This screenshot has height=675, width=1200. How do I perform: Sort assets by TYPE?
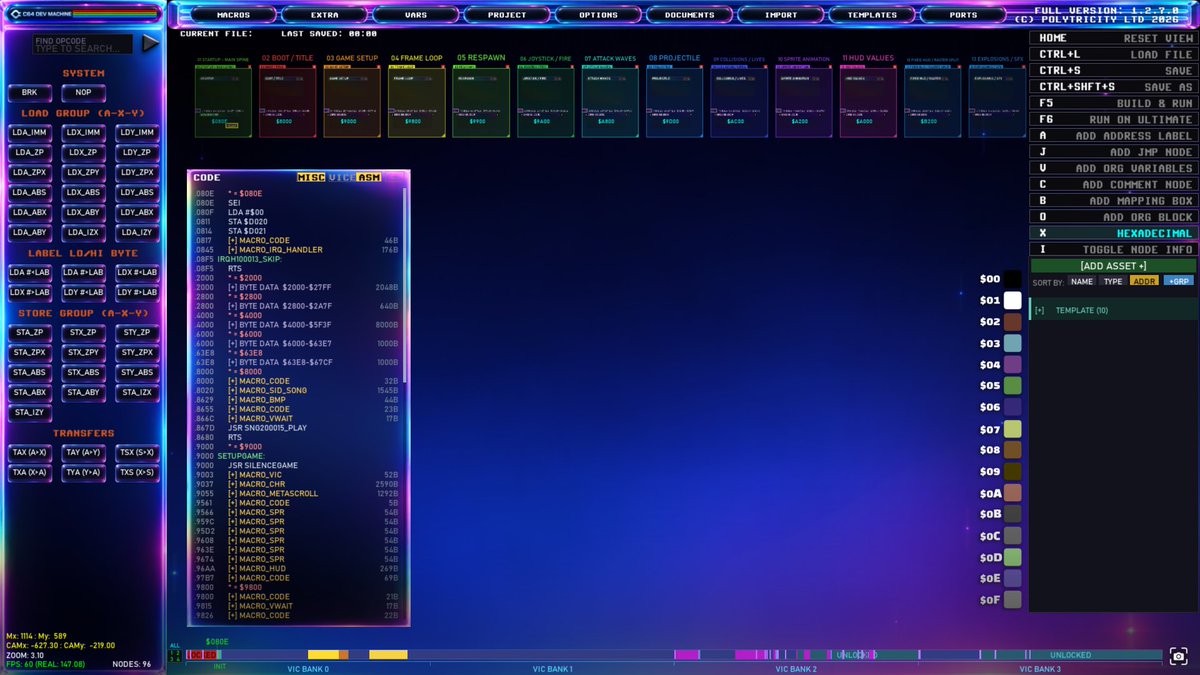tap(1113, 282)
